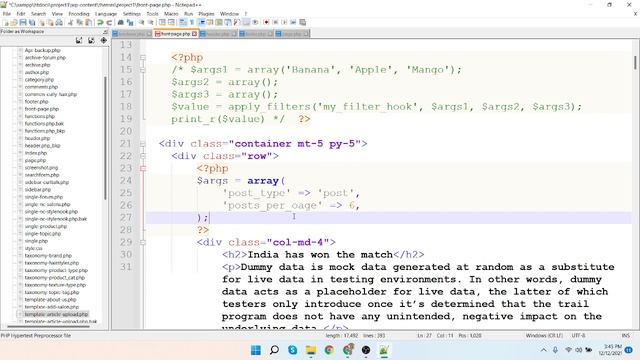Image resolution: width=640 pixels, height=360 pixels.
Task: Select footer.php in the workspace tree
Action: 36,102
